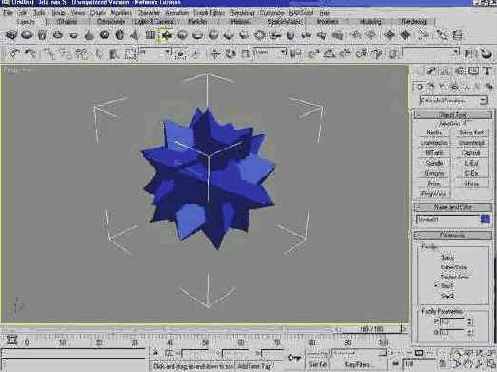
Task: Switch to the Space Warps shelf tab
Action: (x=284, y=22)
